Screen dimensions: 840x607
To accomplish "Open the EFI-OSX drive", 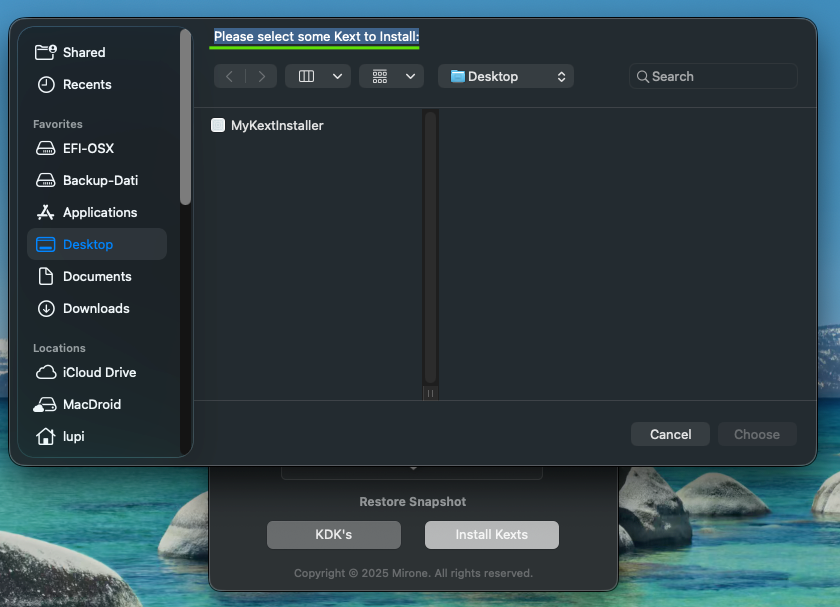I will (97, 148).
